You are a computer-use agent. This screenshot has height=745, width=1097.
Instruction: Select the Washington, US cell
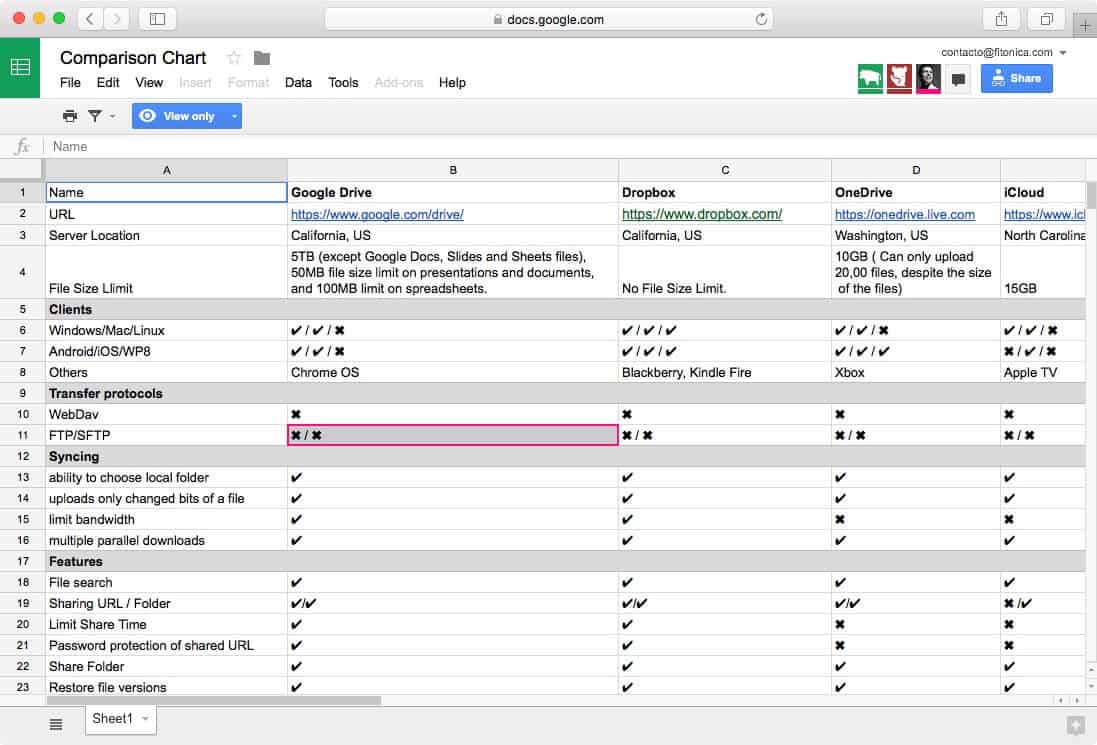(916, 235)
